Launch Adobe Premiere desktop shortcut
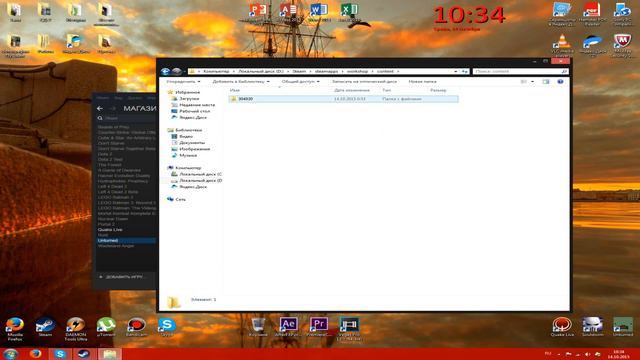The width and height of the screenshot is (640, 360). (x=319, y=327)
